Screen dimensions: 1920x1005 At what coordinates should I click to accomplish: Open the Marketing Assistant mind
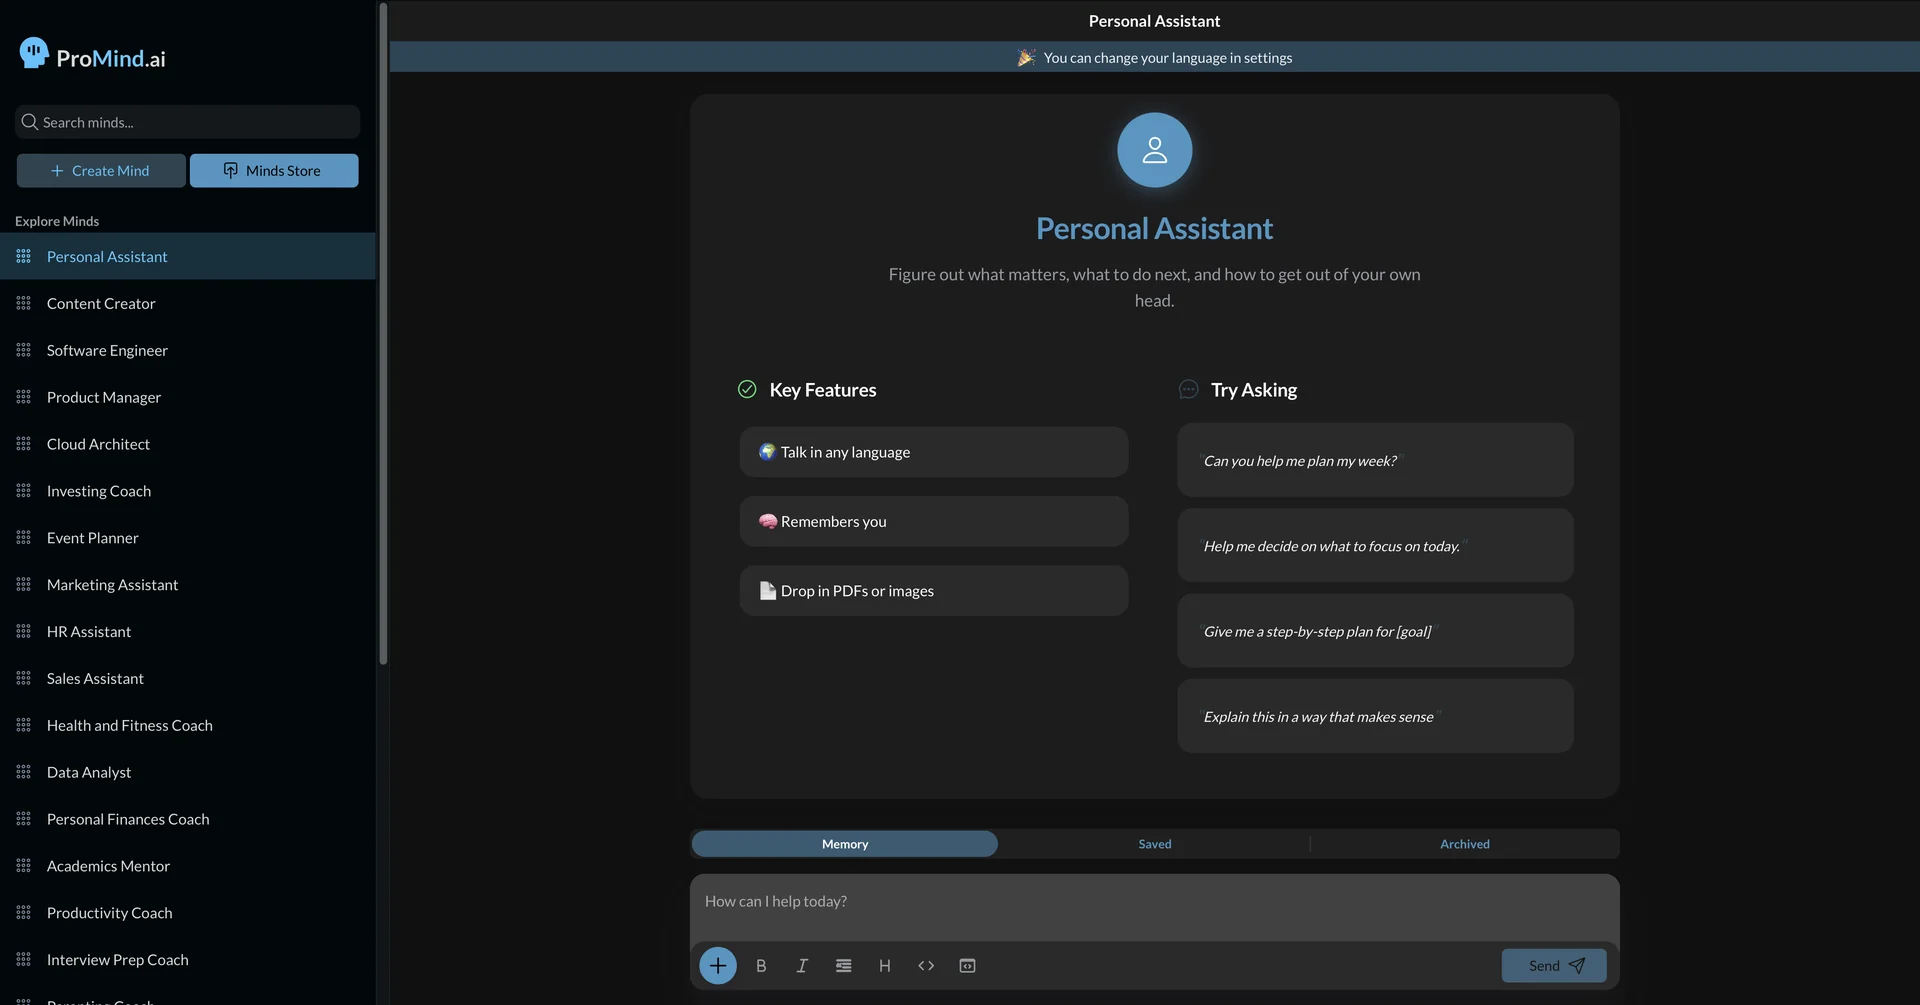click(x=188, y=585)
